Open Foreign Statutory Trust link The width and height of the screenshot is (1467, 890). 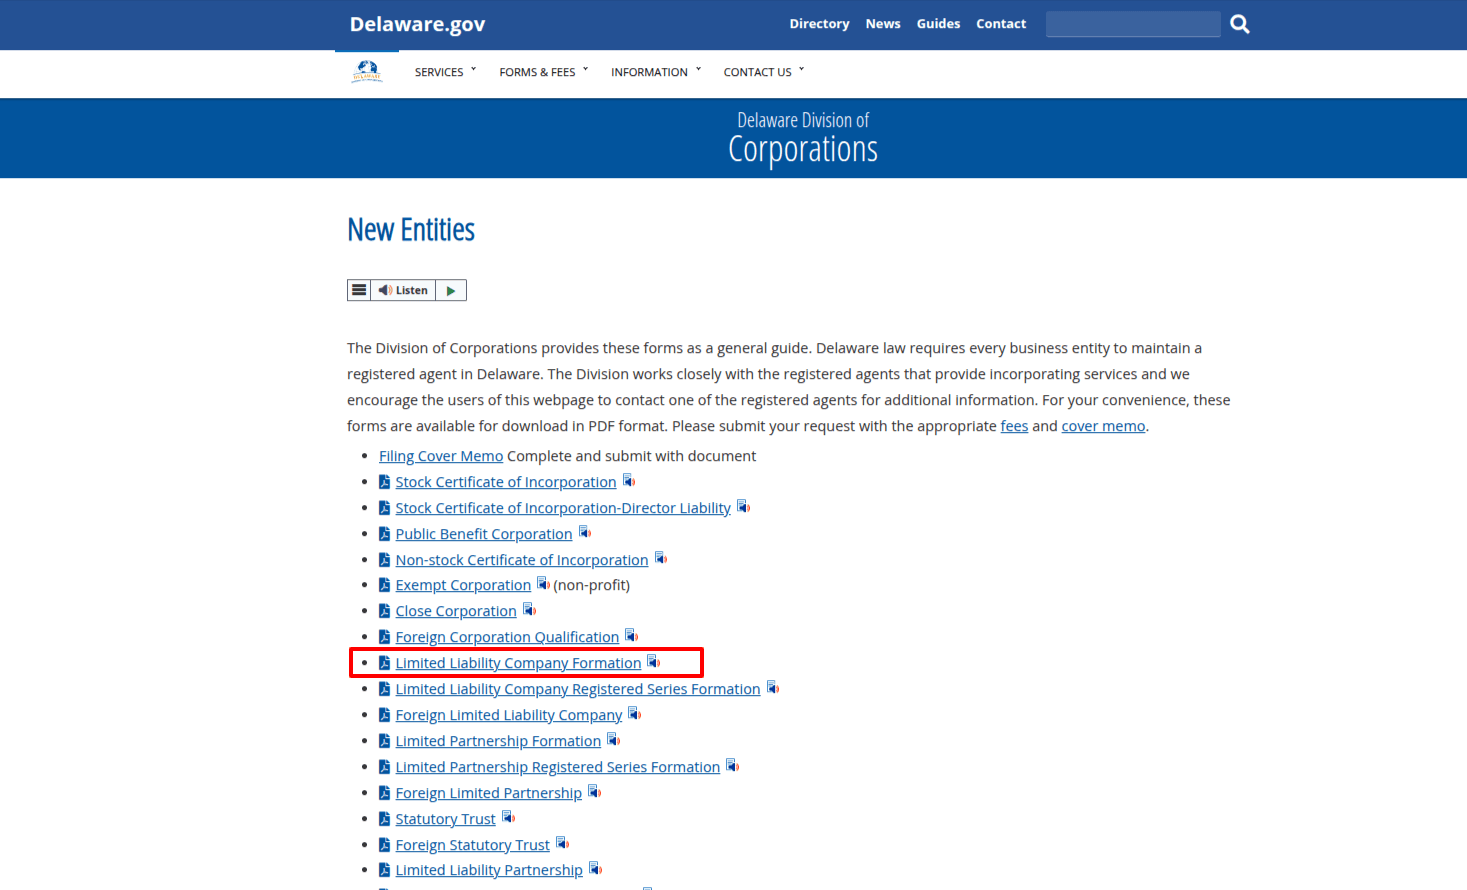point(472,845)
